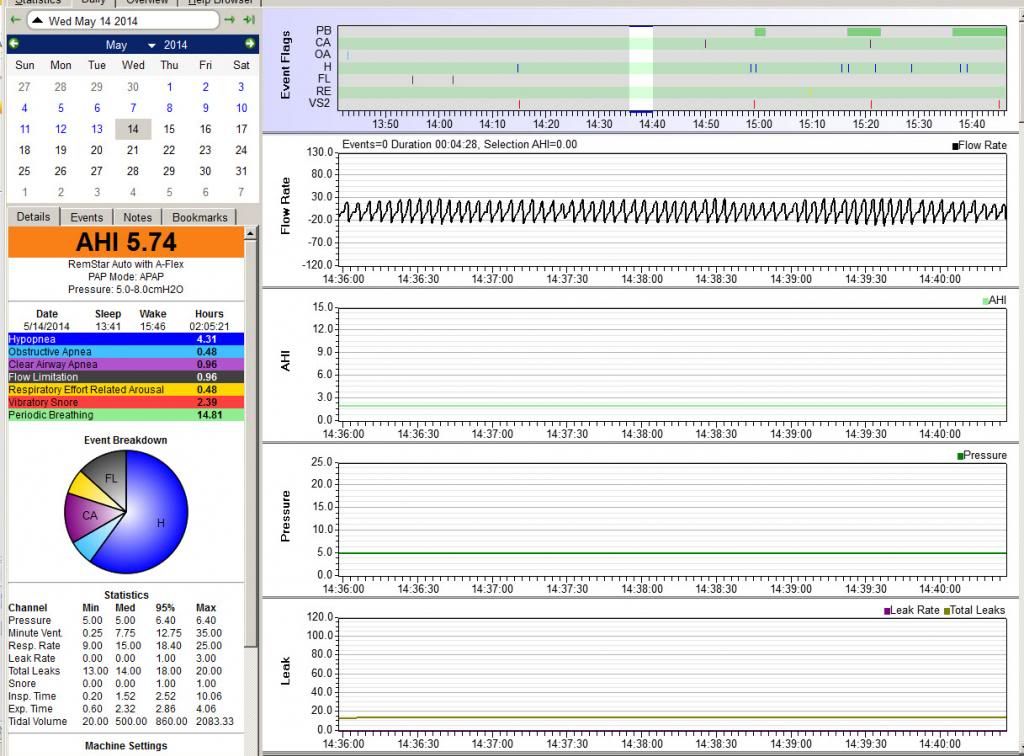Click the first FL event marker
The width and height of the screenshot is (1024, 756).
413,80
